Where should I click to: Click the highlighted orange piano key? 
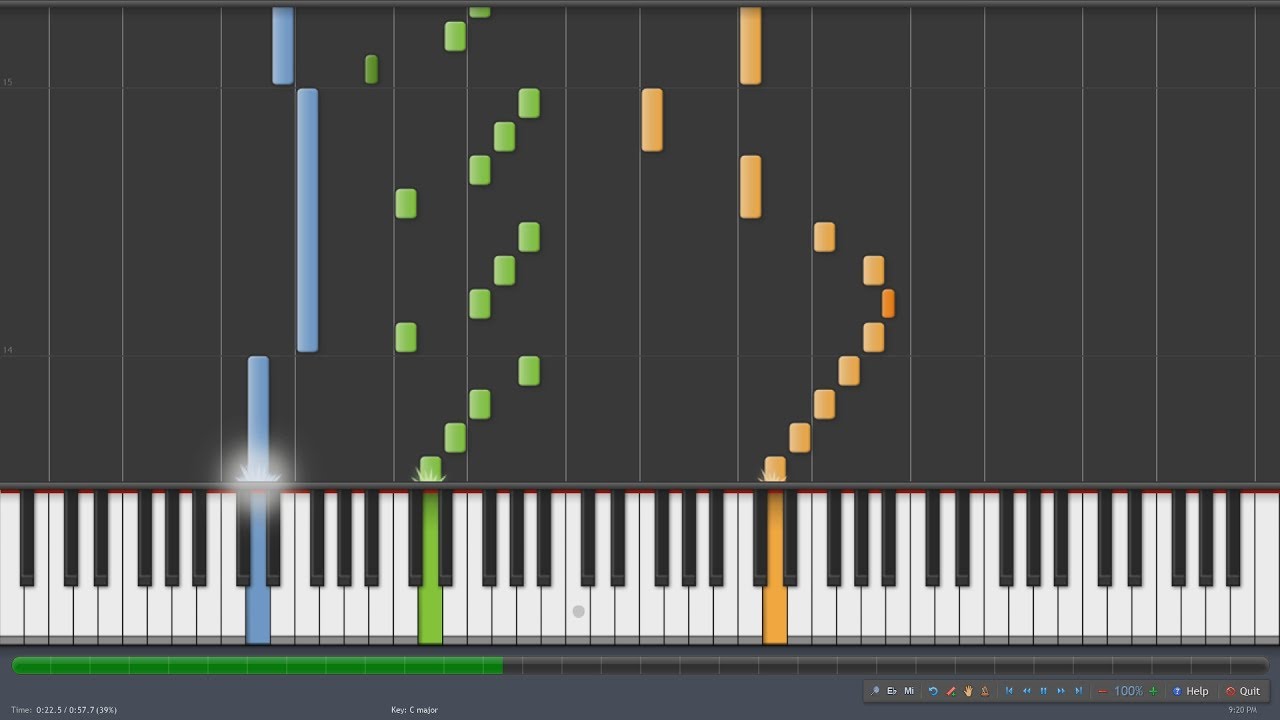tap(774, 600)
